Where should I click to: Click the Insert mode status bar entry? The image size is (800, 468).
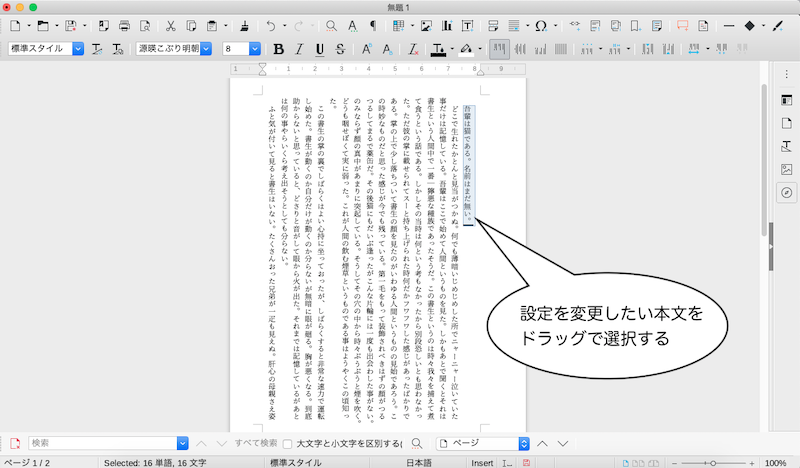(x=482, y=463)
